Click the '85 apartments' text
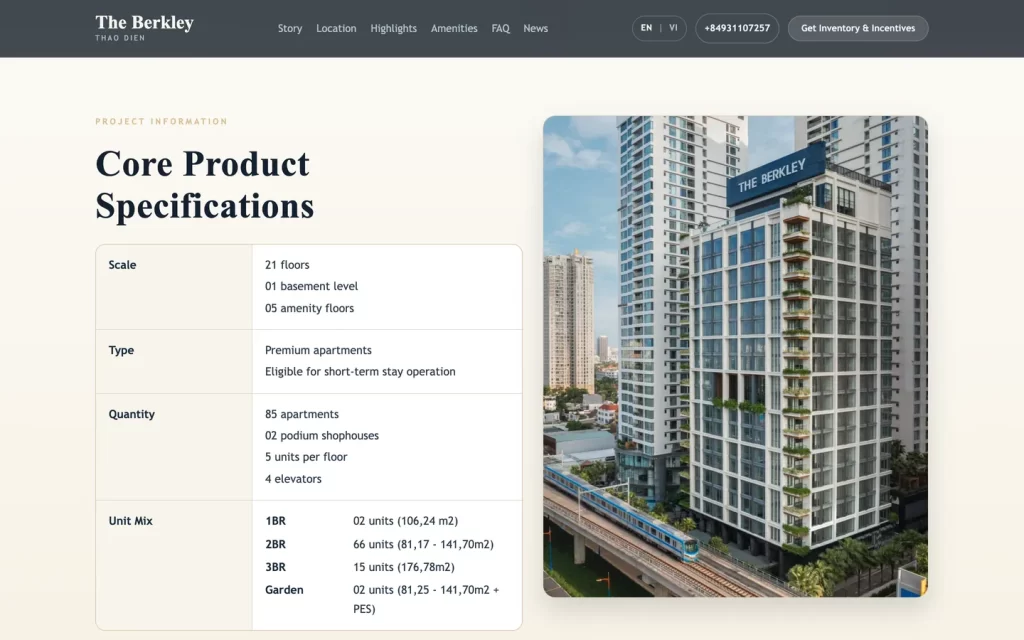 pos(302,414)
